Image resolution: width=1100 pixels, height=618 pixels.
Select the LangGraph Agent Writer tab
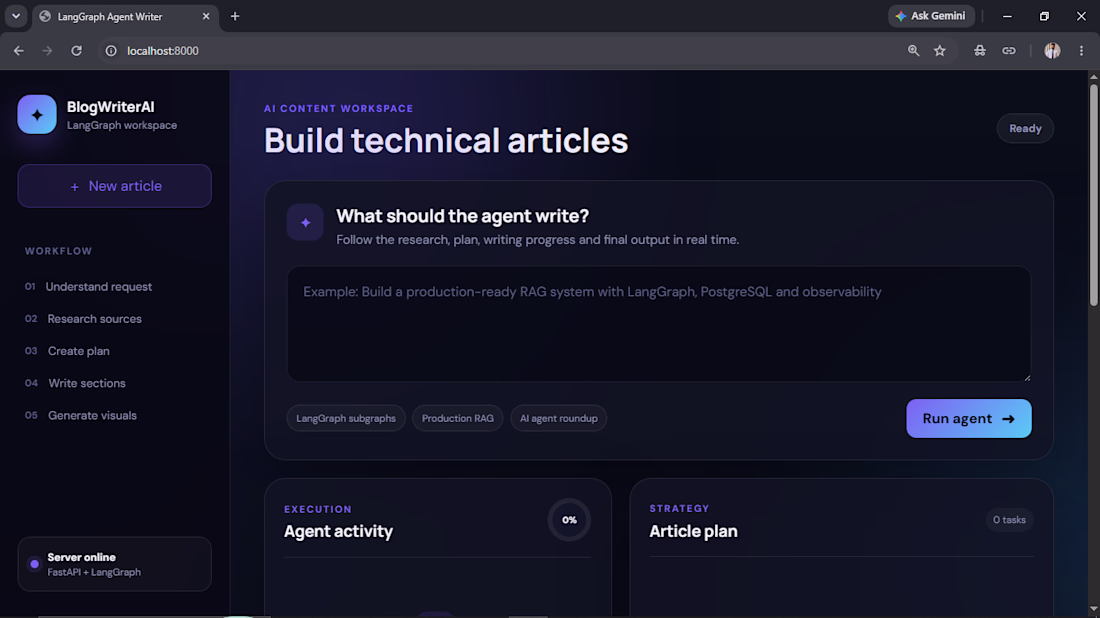coord(125,16)
